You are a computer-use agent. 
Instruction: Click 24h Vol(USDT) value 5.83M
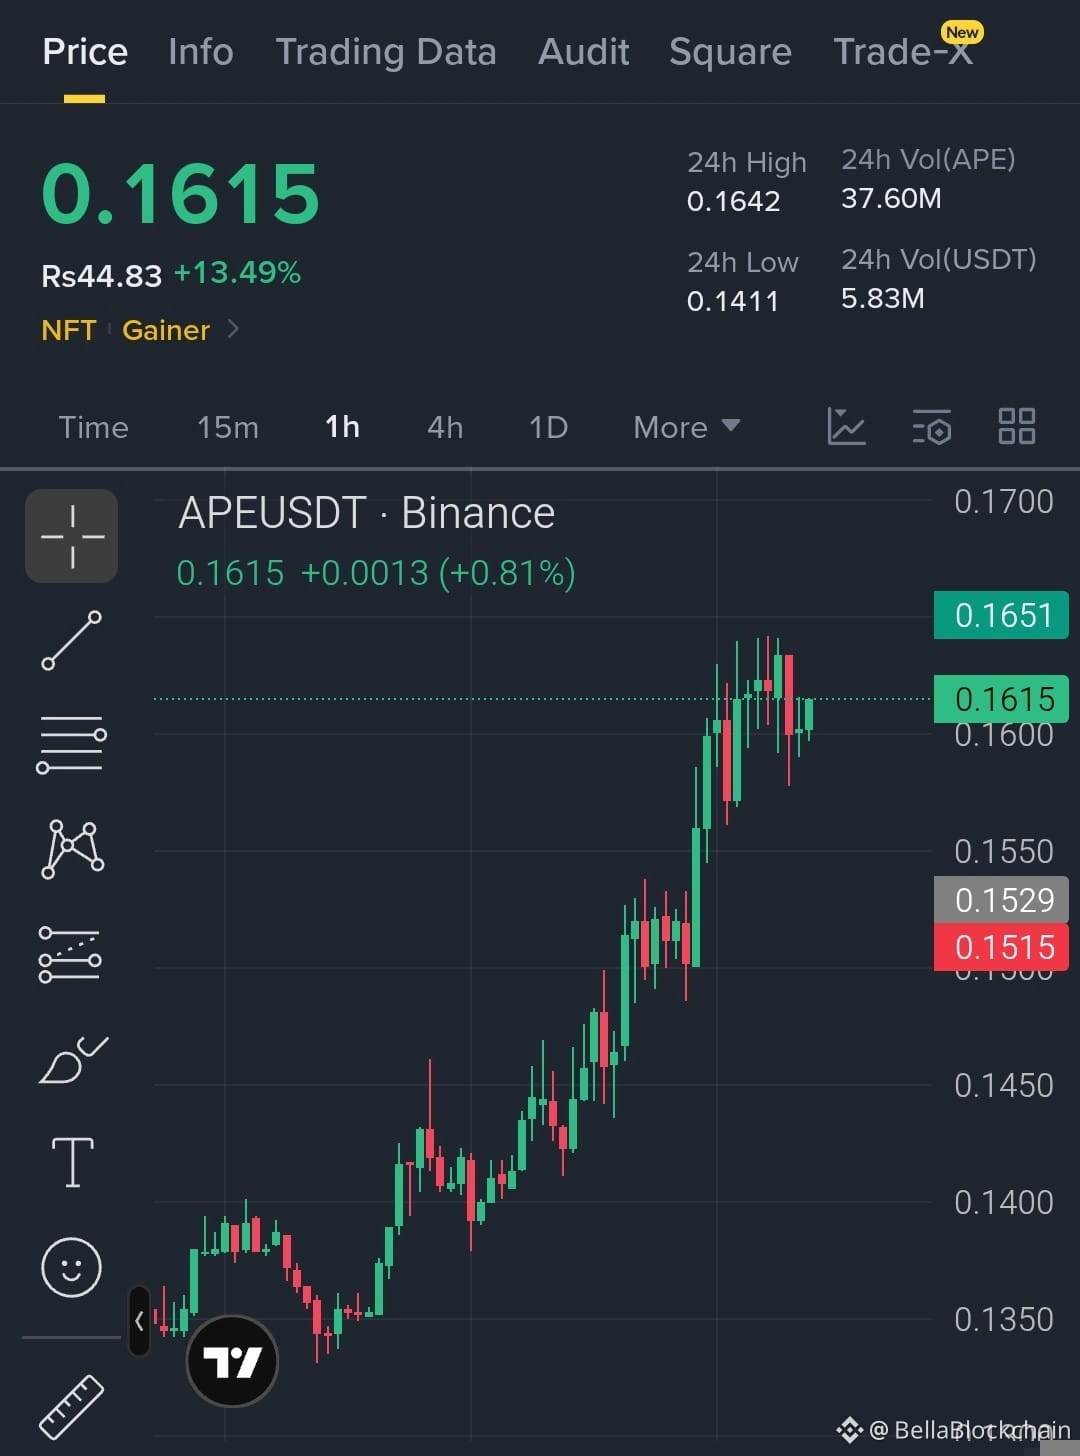882,298
